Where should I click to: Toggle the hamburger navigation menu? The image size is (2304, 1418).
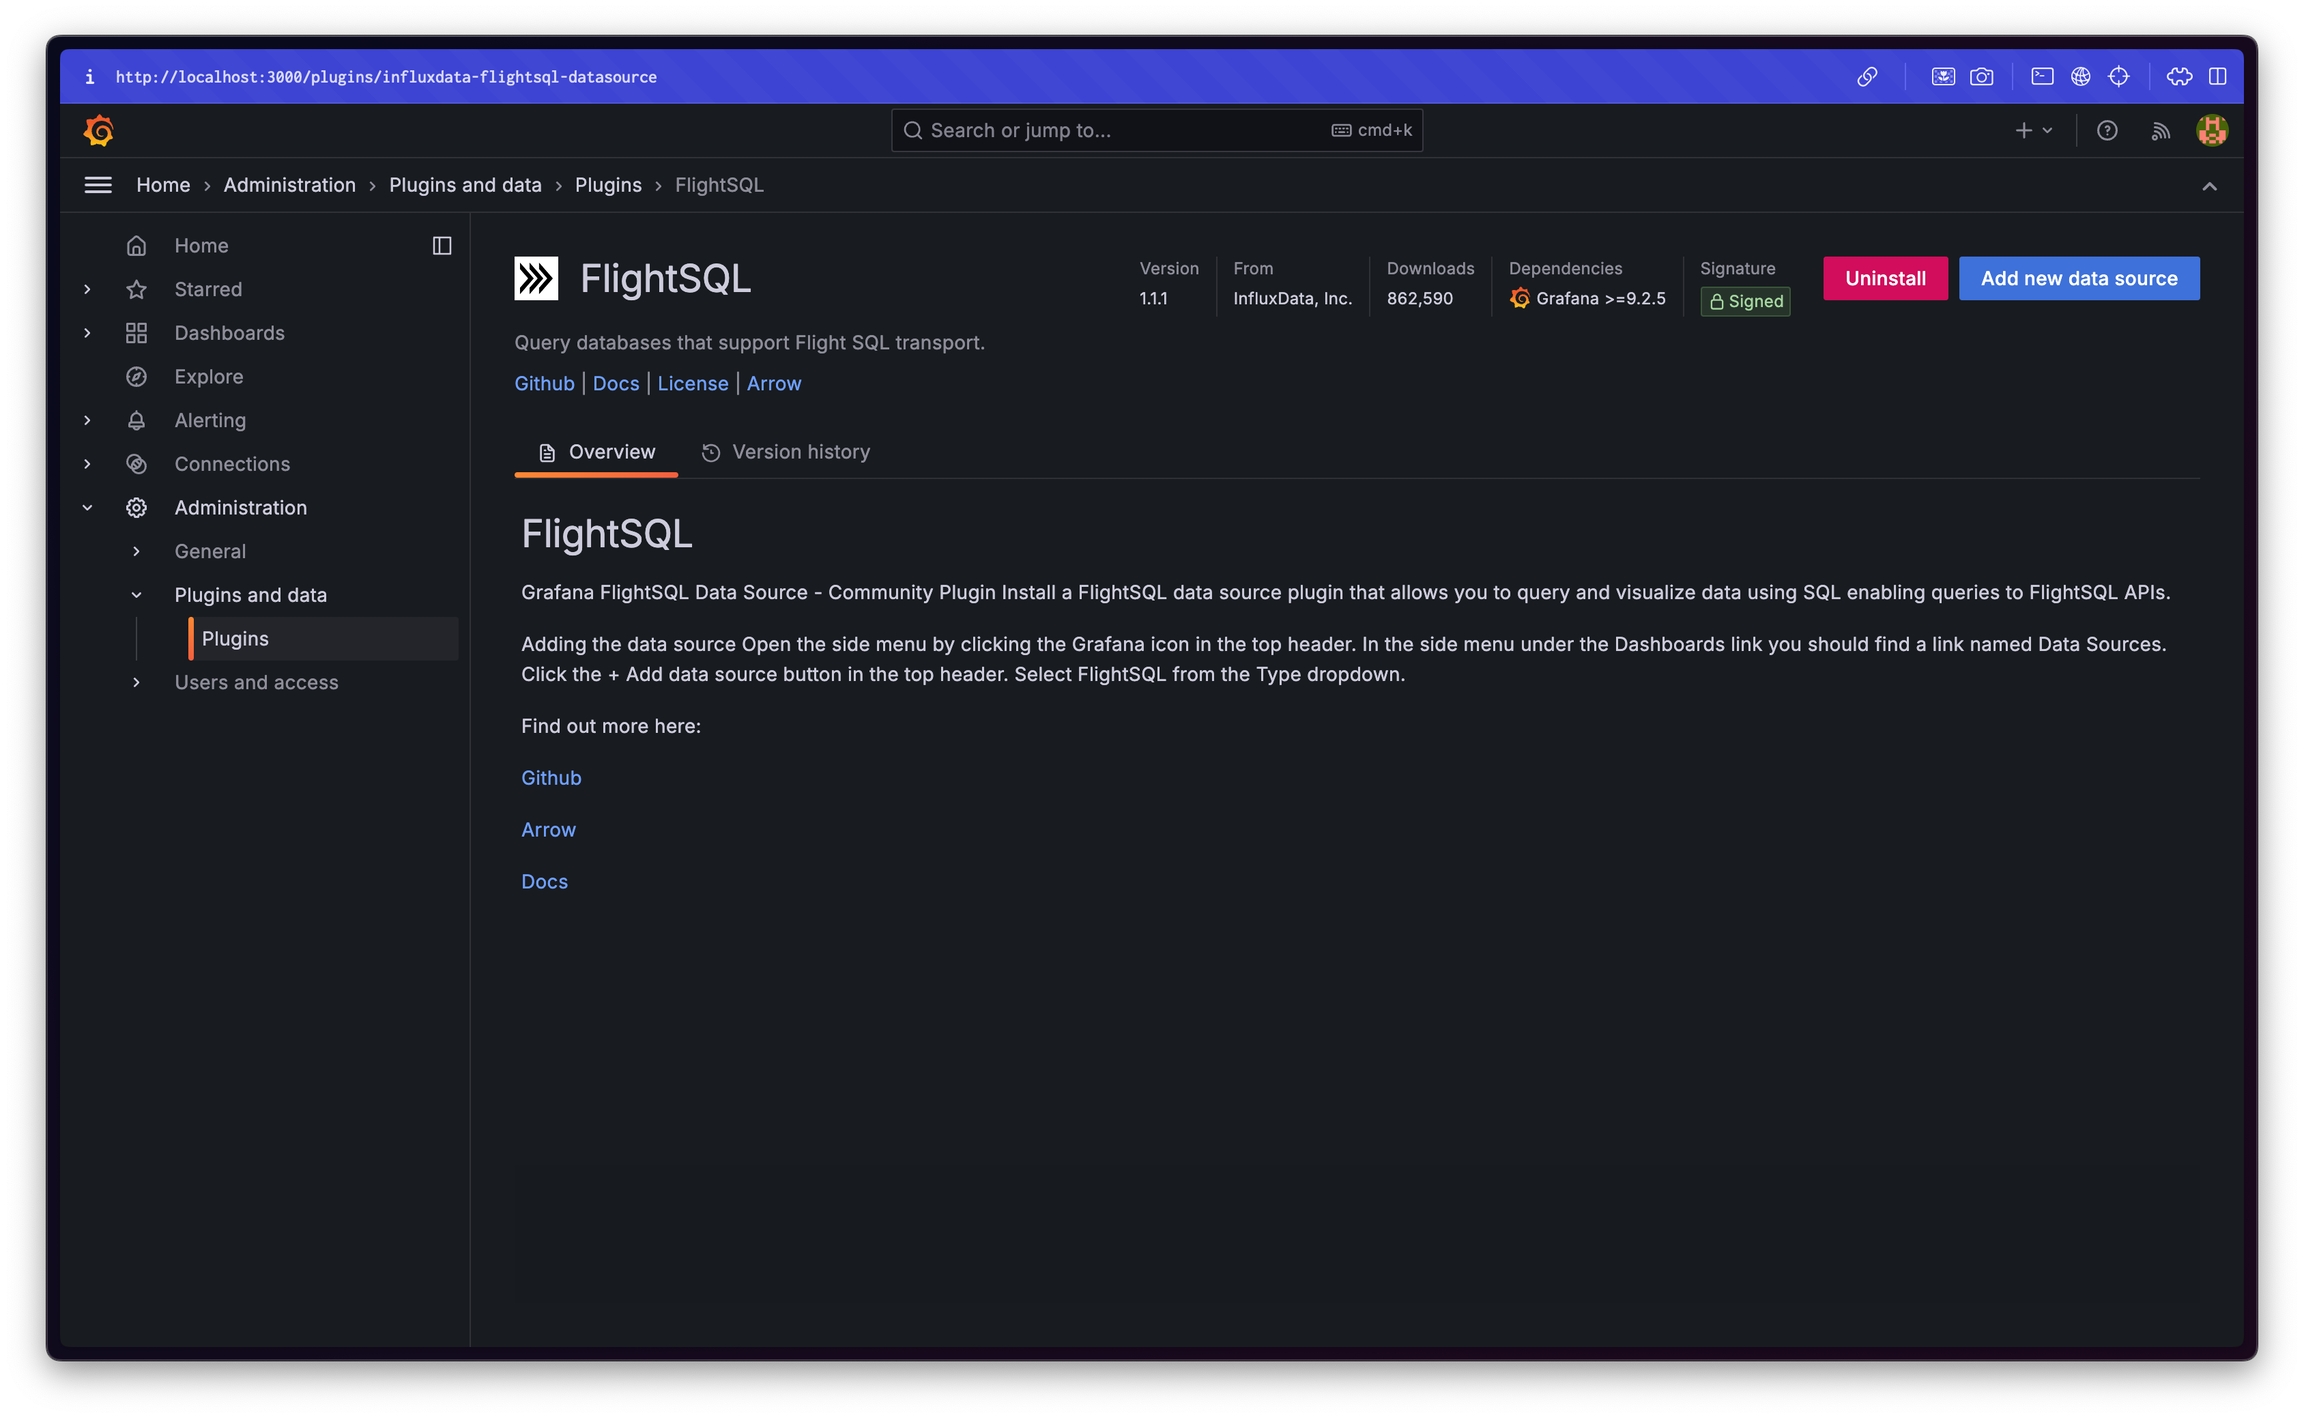tap(98, 185)
